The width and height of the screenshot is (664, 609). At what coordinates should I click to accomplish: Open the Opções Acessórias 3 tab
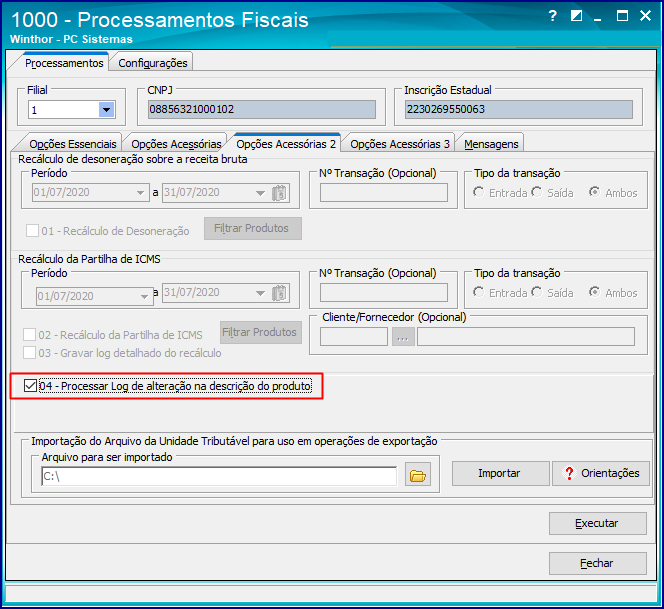(x=400, y=144)
